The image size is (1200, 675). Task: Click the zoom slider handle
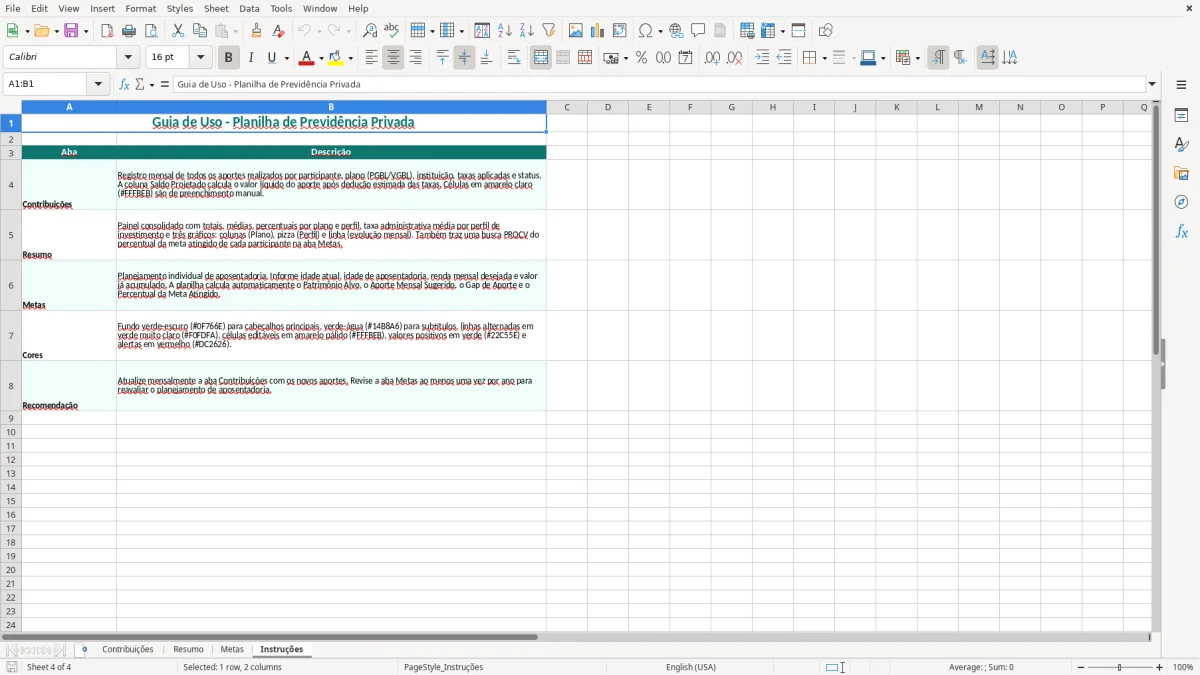[x=1120, y=667]
